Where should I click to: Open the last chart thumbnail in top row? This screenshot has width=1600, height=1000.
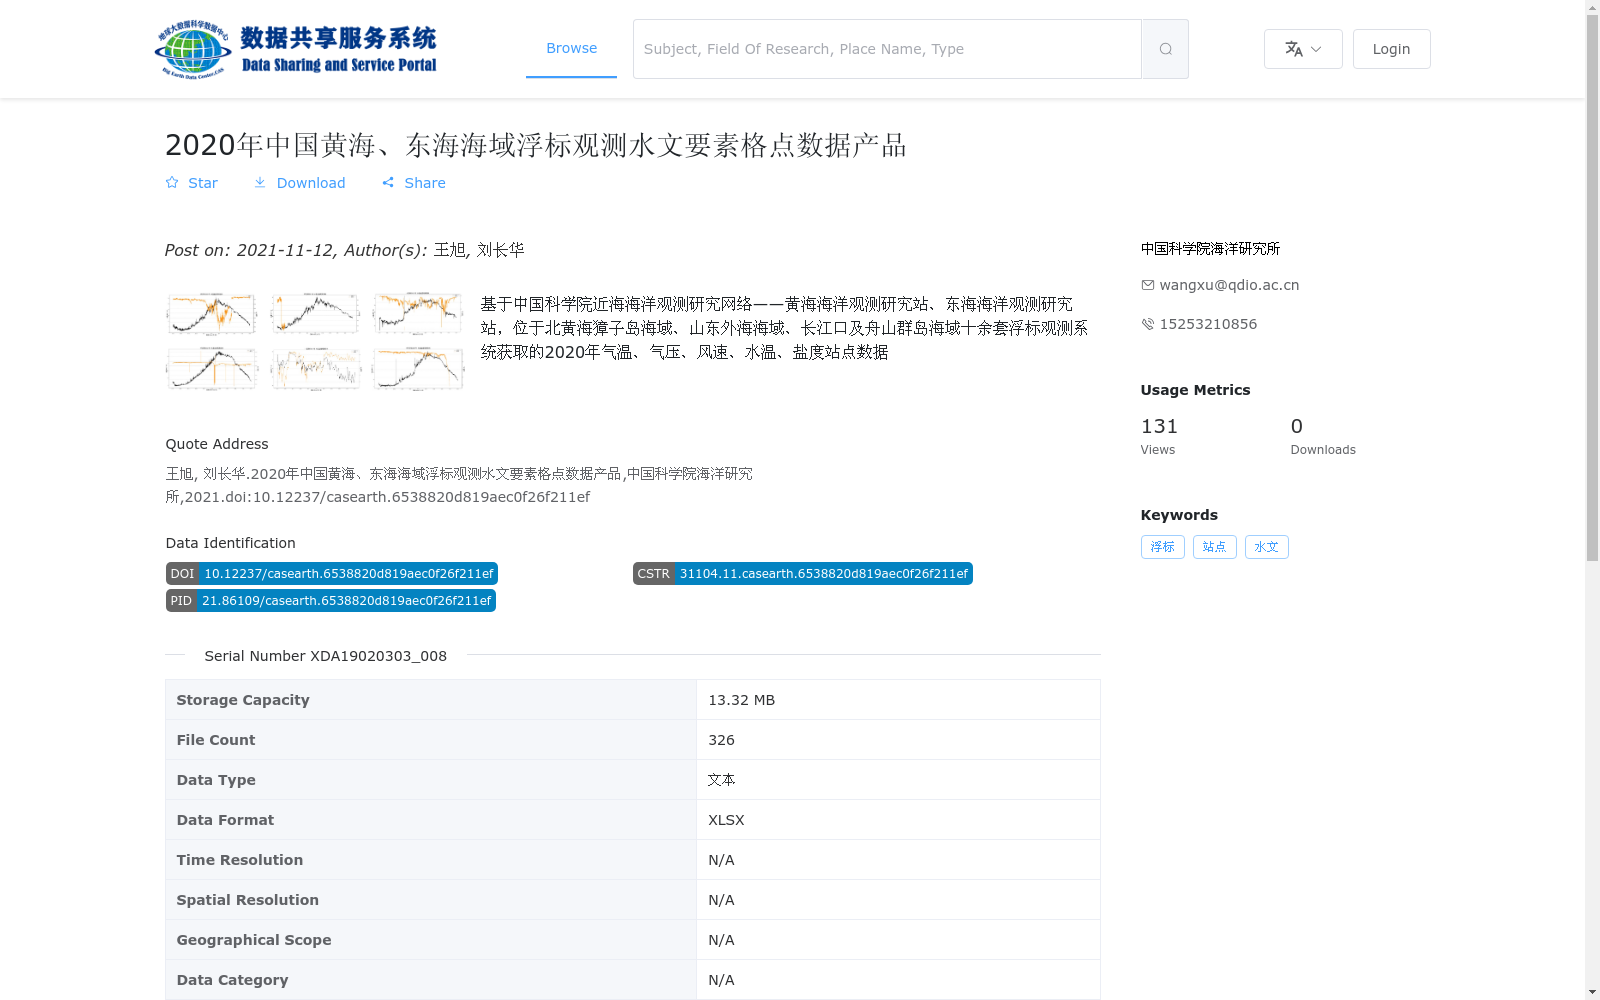pos(418,314)
